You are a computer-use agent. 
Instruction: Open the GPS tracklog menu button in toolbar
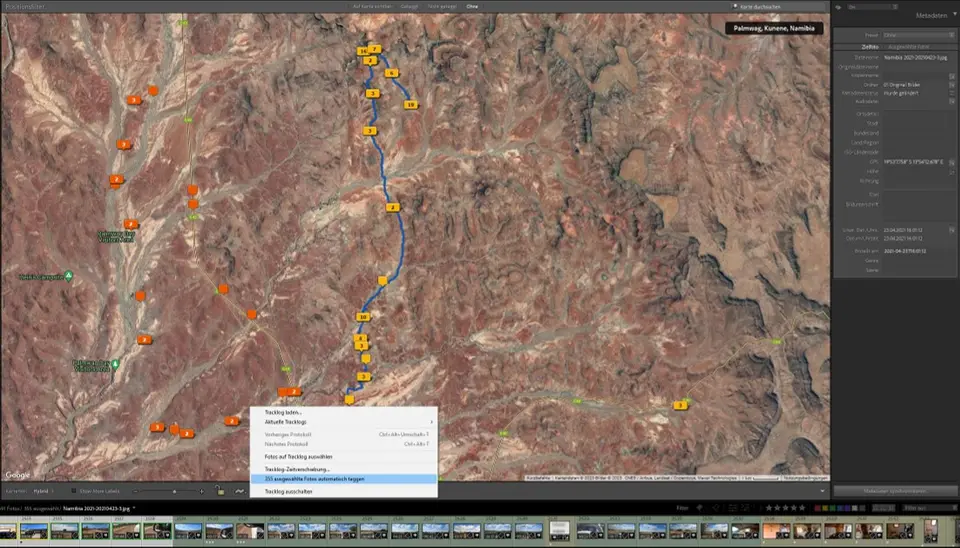[239, 491]
